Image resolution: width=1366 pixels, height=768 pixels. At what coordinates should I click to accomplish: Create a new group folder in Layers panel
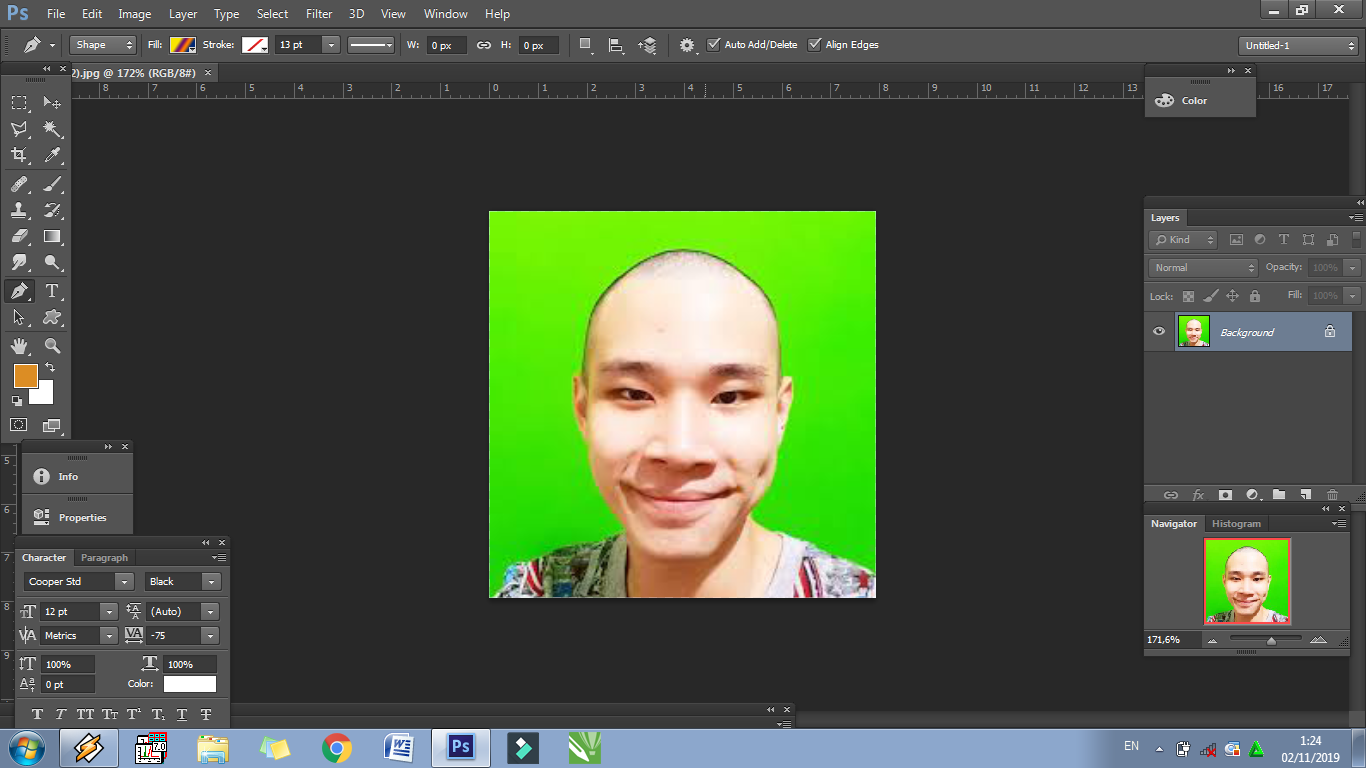pyautogui.click(x=1278, y=495)
